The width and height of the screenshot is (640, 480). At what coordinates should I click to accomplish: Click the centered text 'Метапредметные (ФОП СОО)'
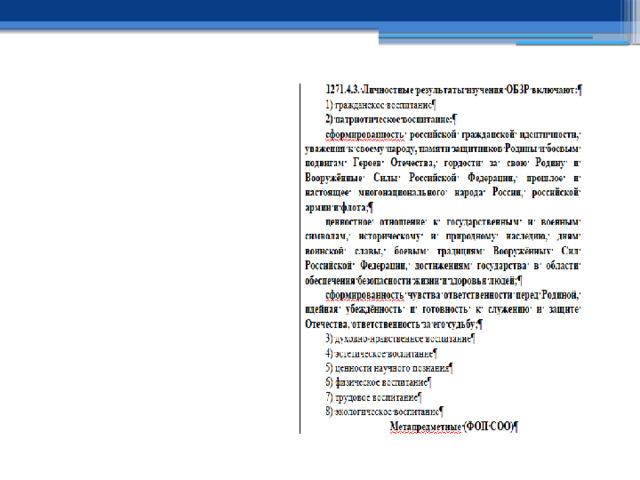(x=454, y=427)
